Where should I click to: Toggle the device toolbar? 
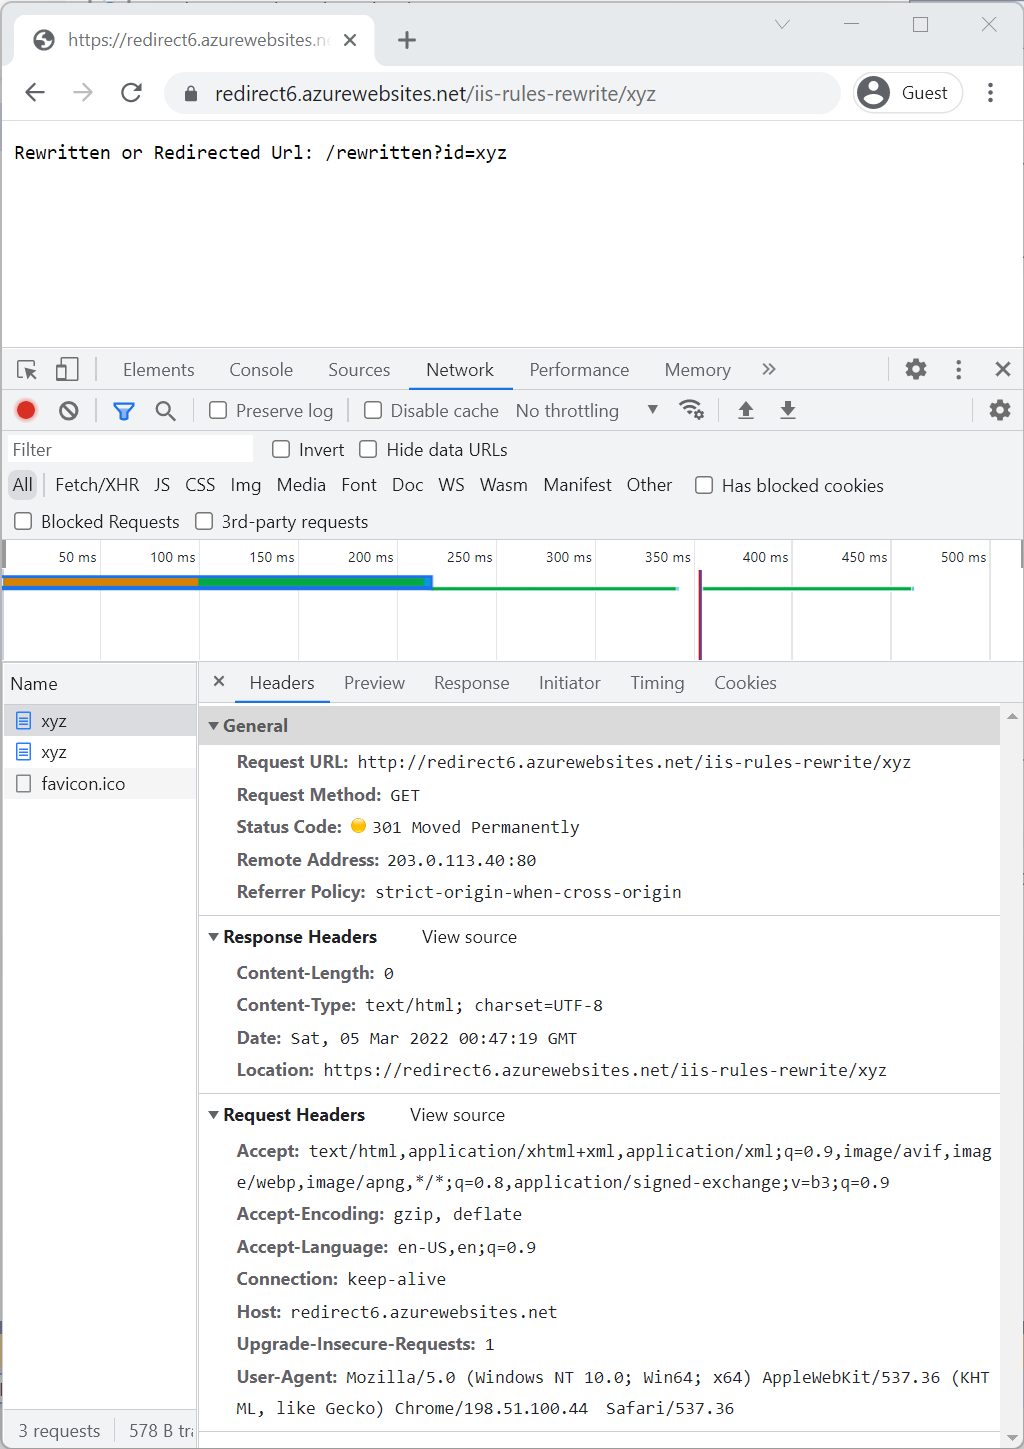66,369
